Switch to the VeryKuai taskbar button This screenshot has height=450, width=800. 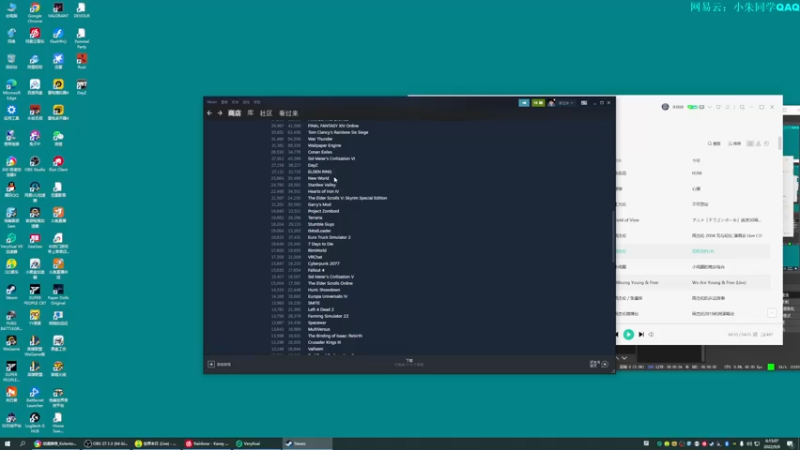256,443
